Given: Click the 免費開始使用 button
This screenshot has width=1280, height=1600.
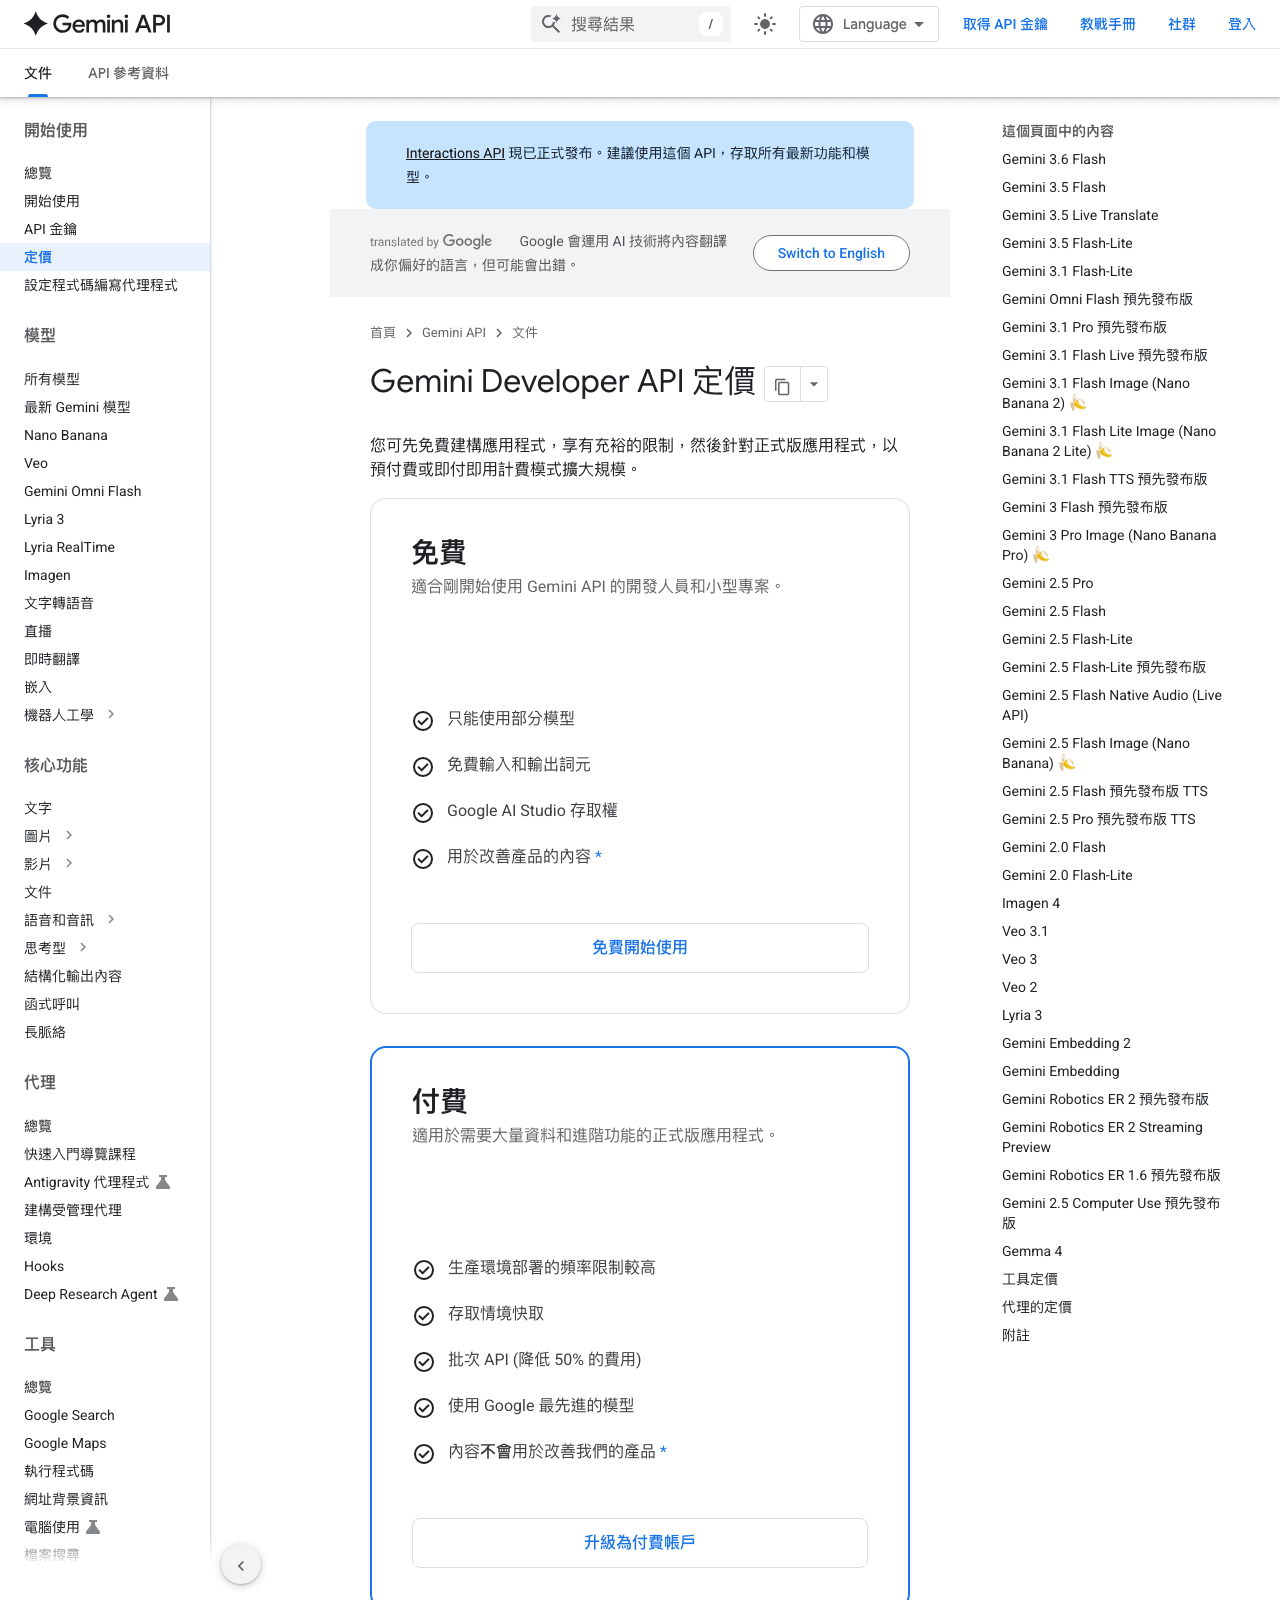Looking at the screenshot, I should click(640, 948).
